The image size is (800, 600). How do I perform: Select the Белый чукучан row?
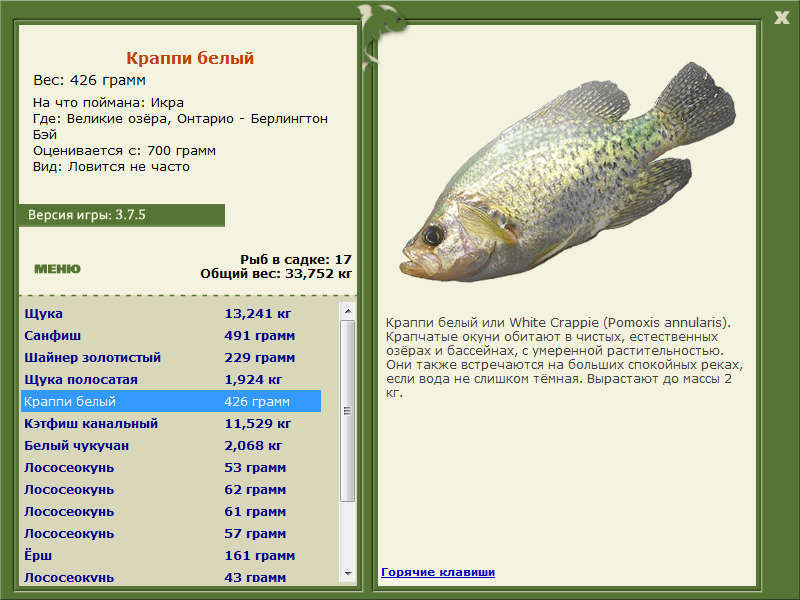coord(171,445)
